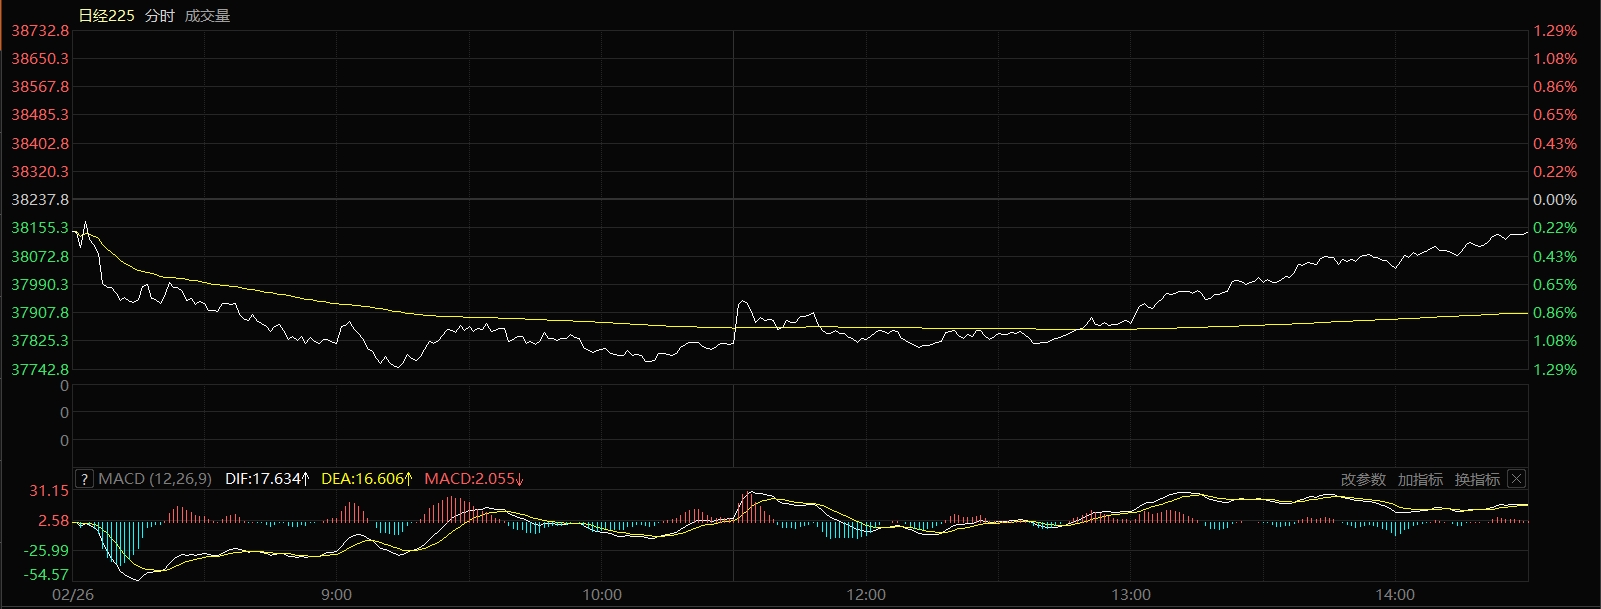Viewport: 1601px width, 609px height.
Task: Click the DIF:17.634 value
Action: click(267, 479)
